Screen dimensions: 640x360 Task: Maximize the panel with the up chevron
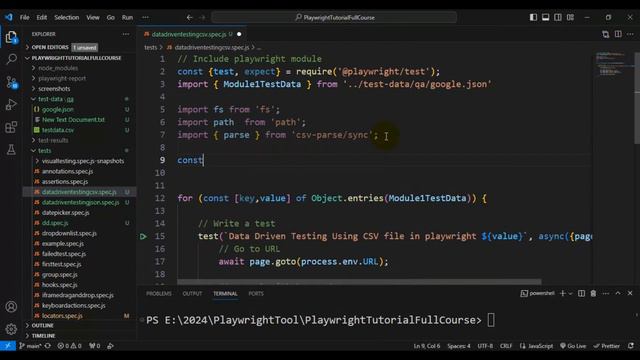(618, 293)
